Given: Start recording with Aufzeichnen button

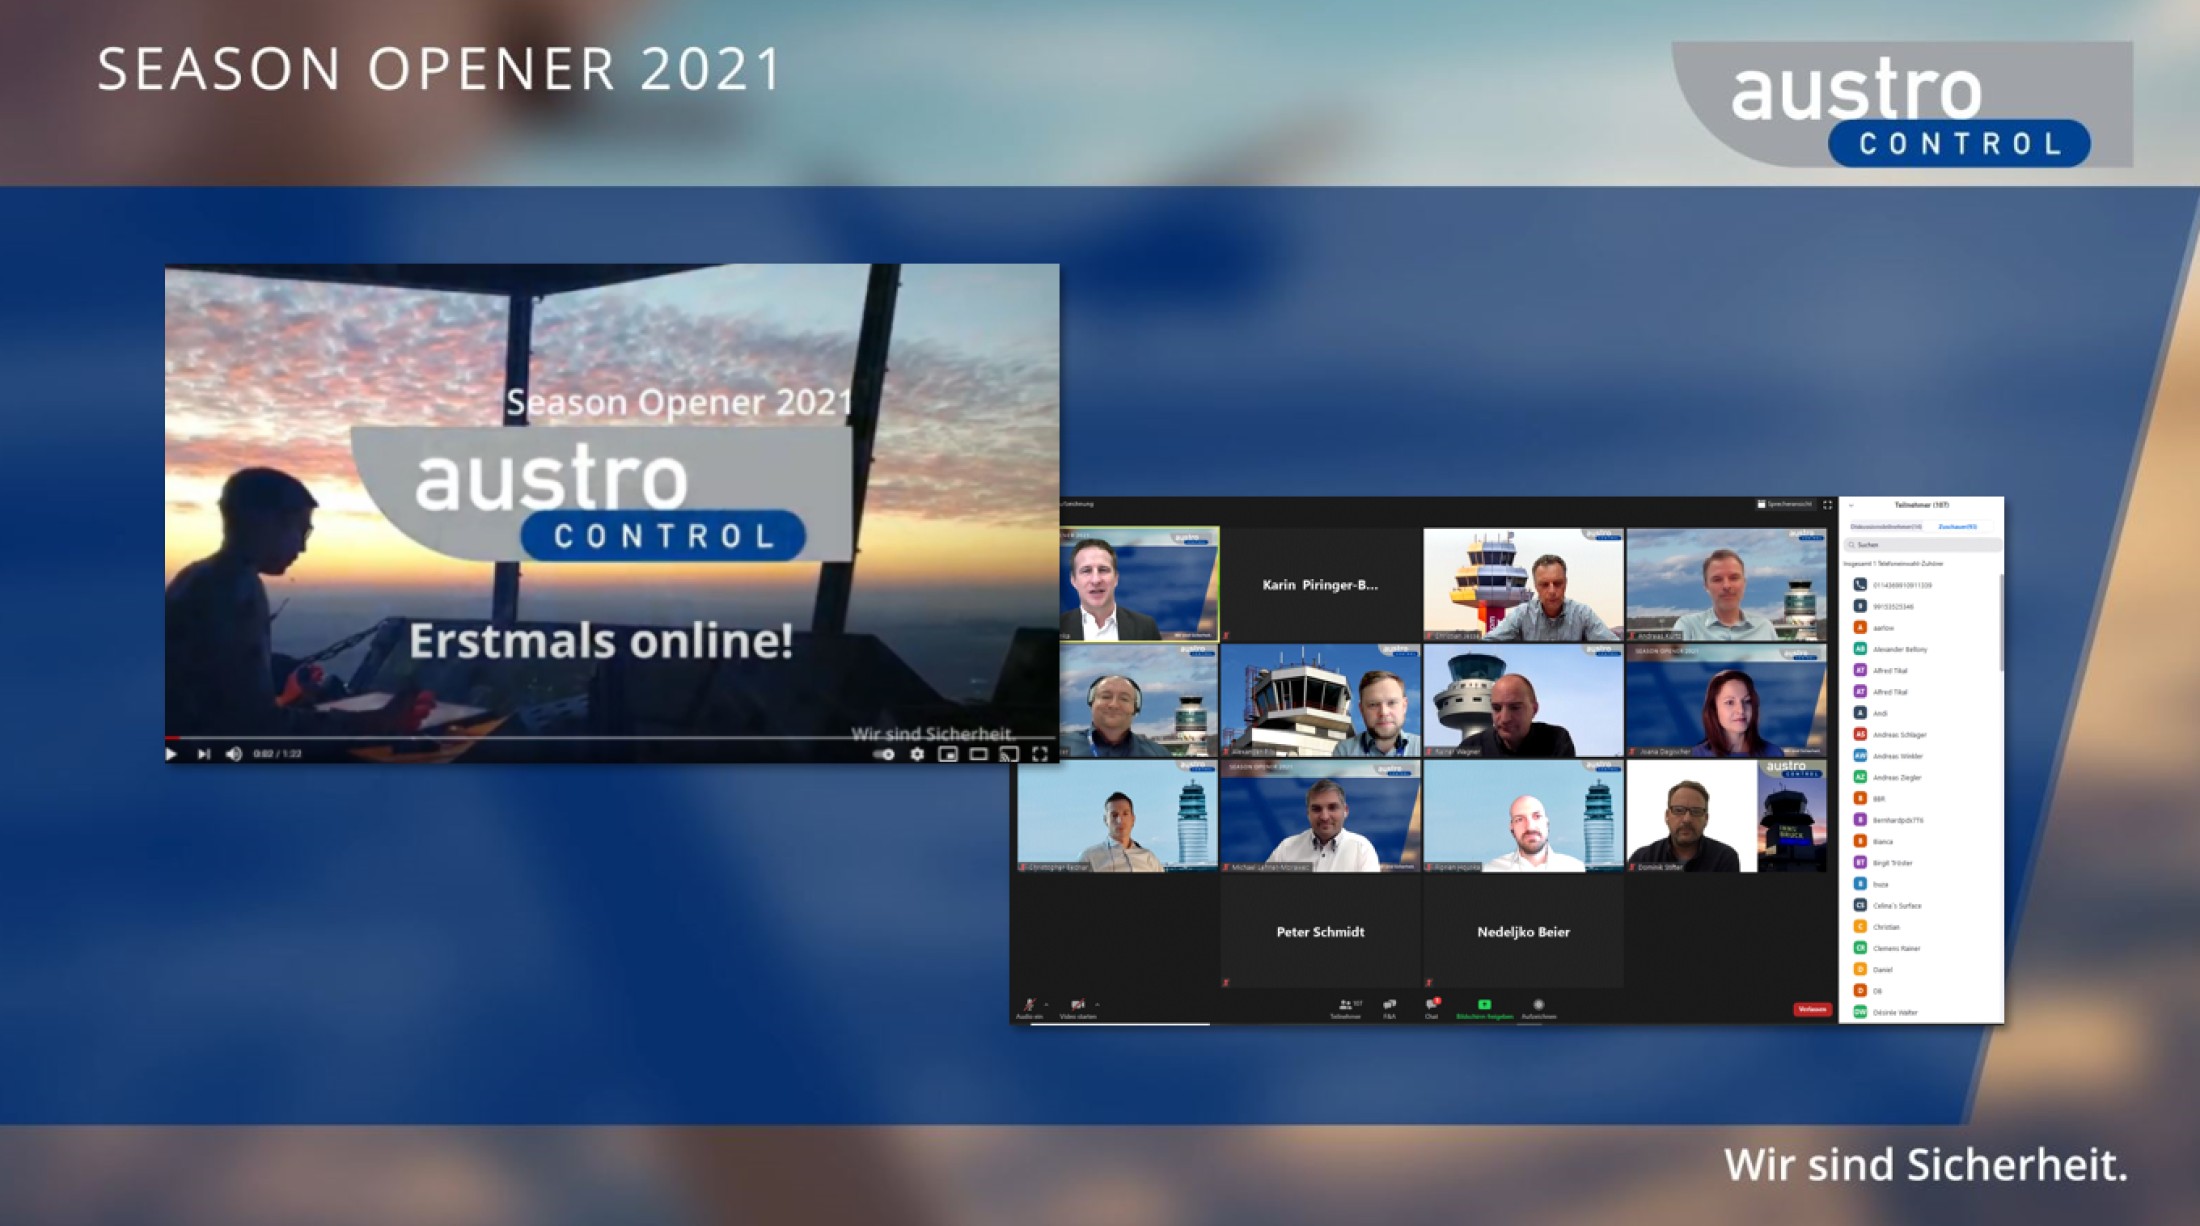Looking at the screenshot, I should pyautogui.click(x=1539, y=1009).
